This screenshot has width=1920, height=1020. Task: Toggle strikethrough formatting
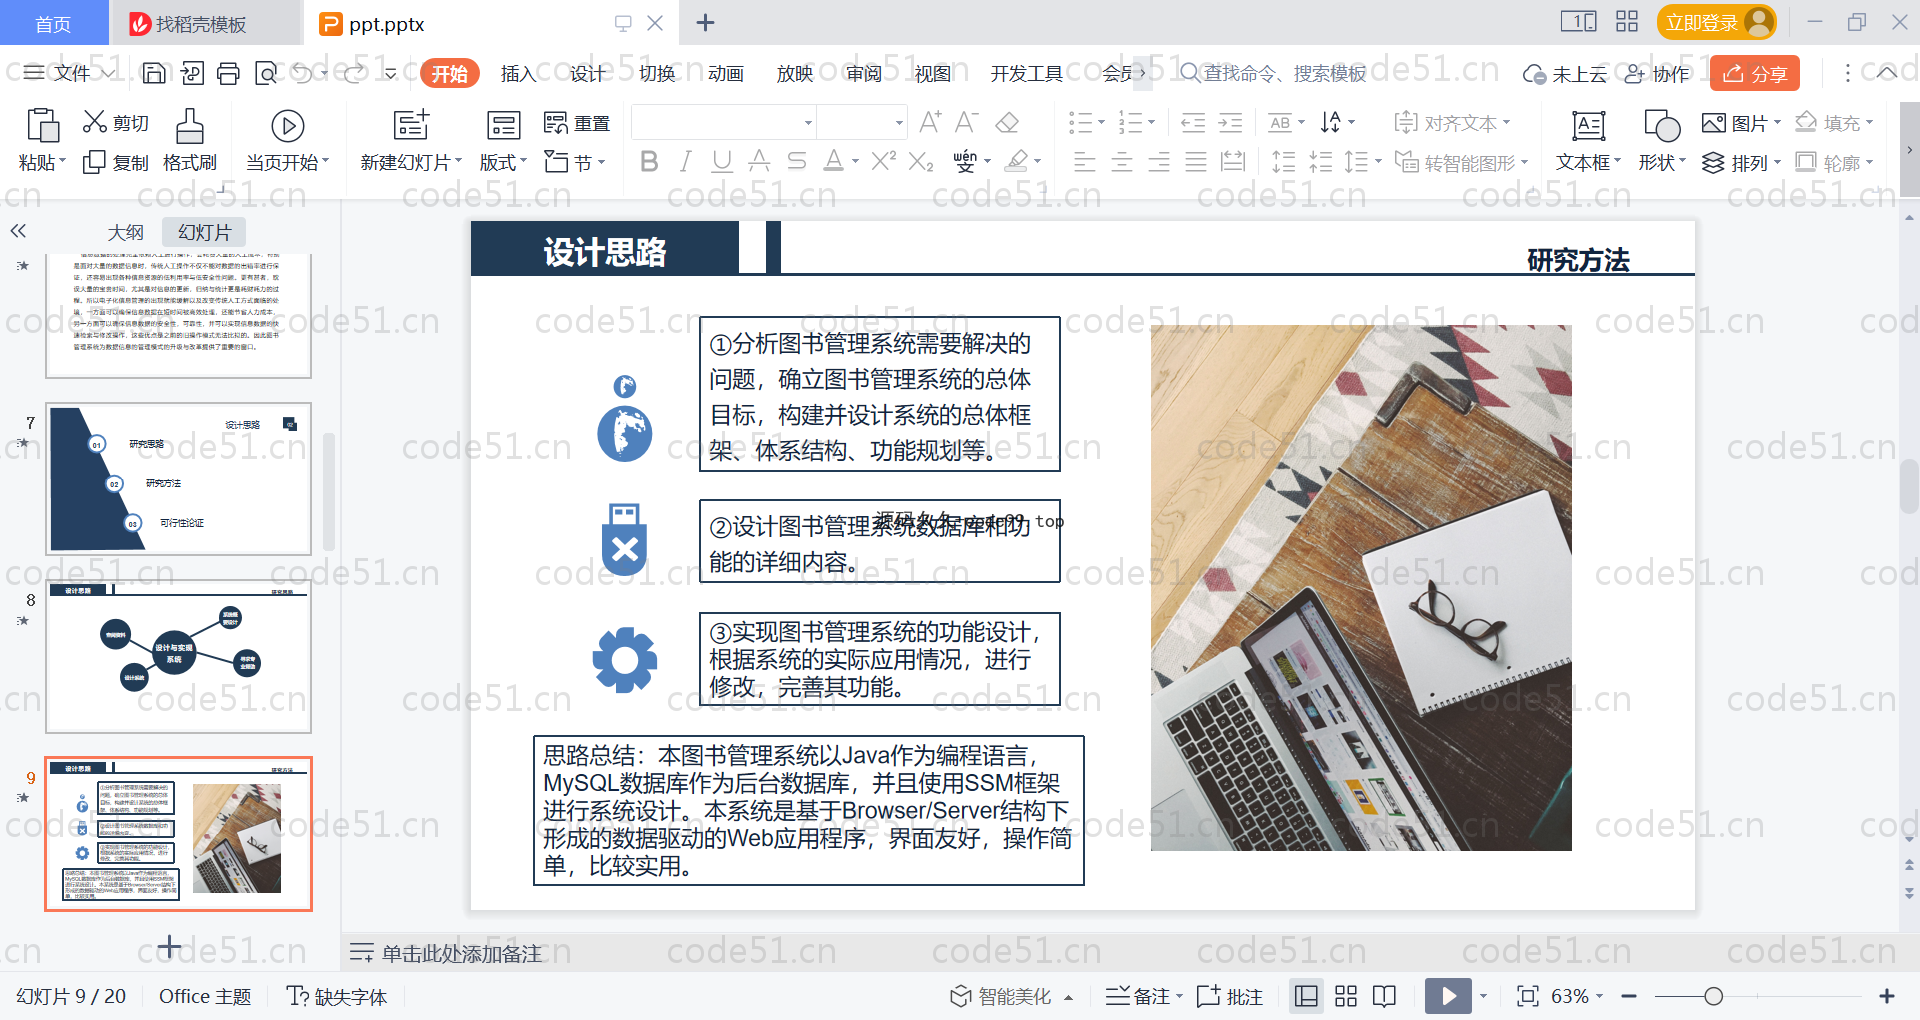click(x=796, y=161)
